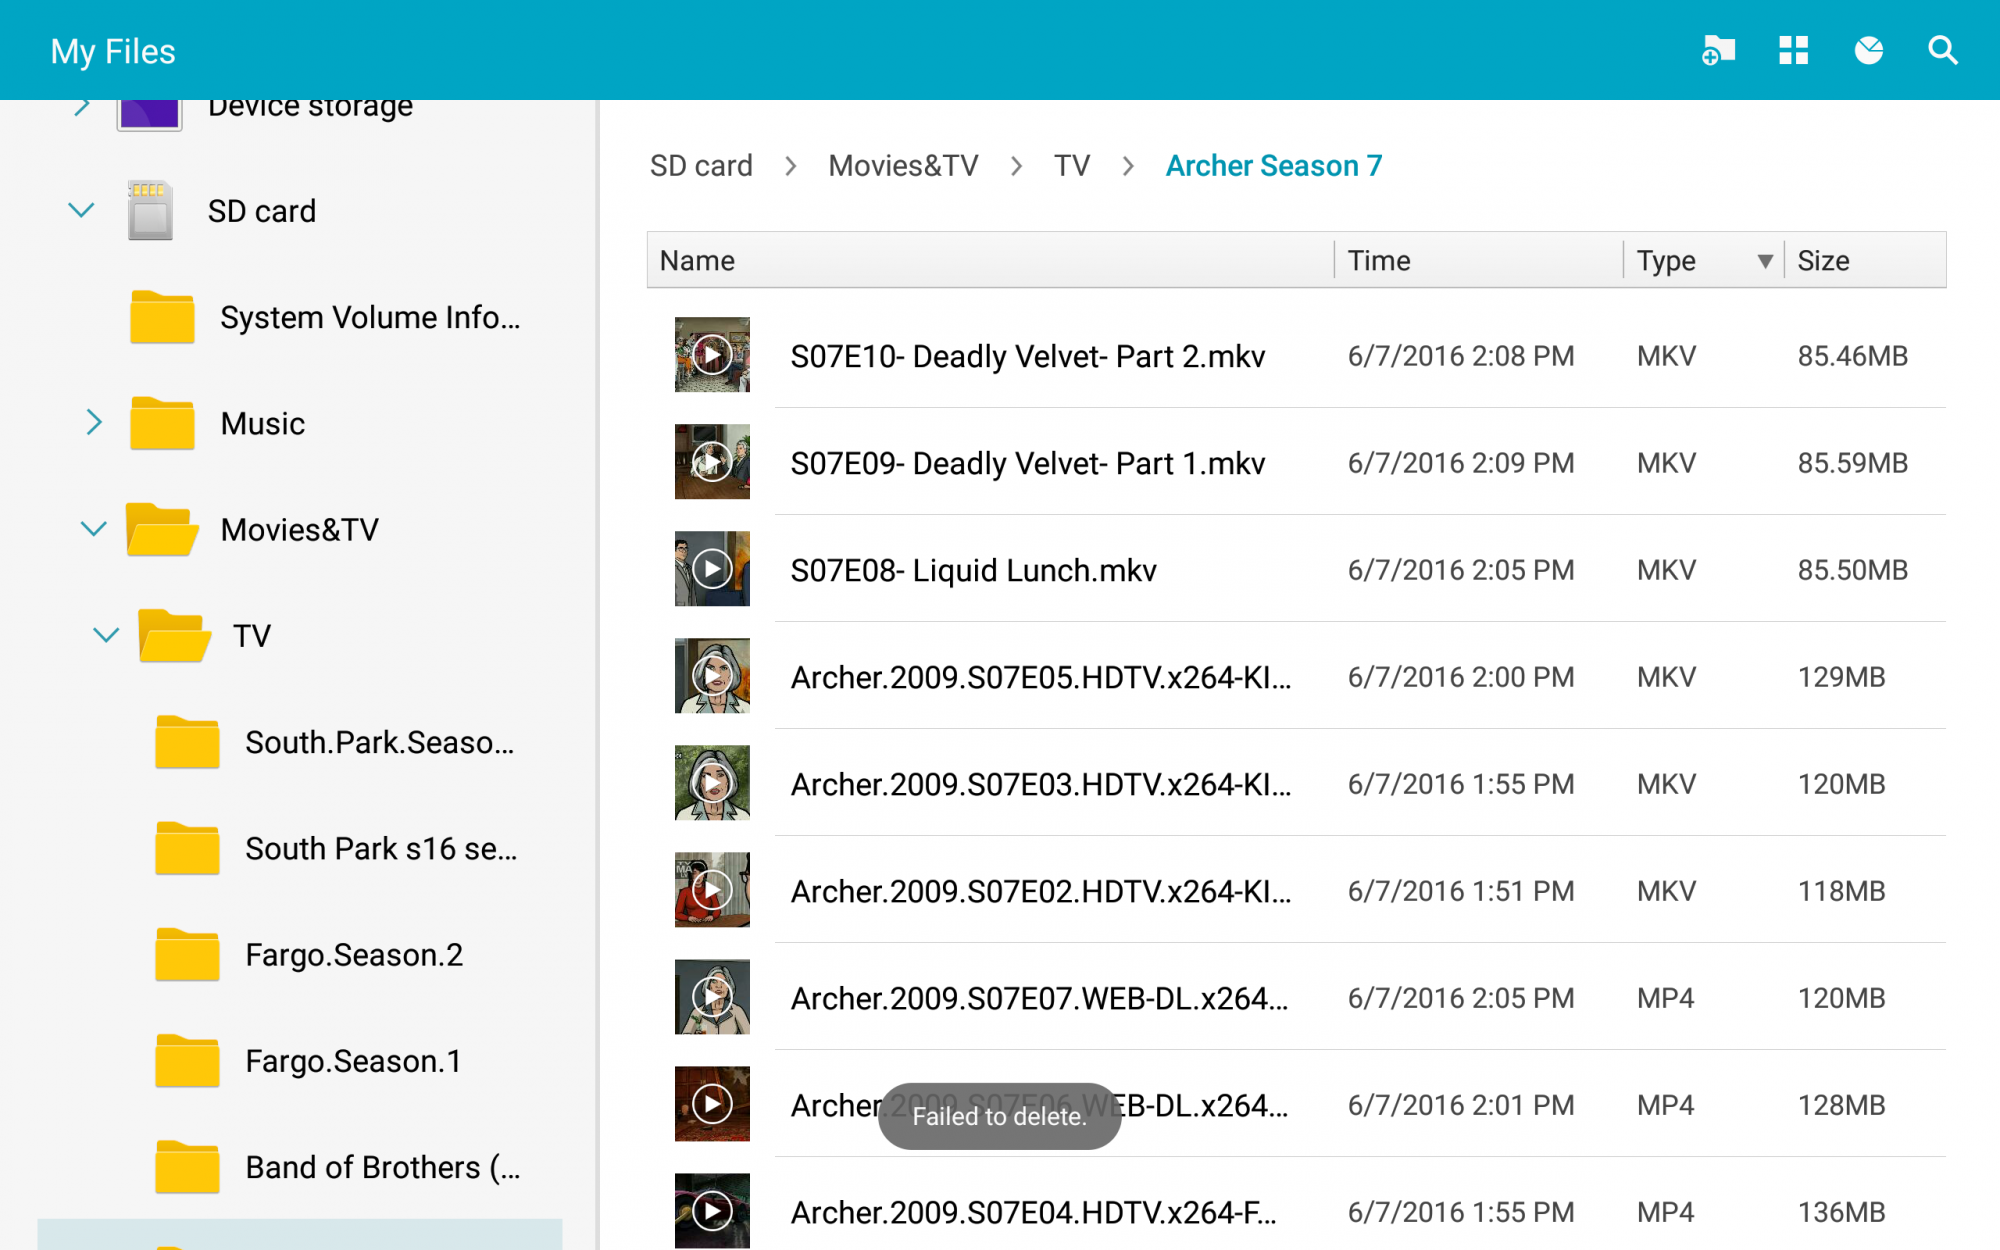Collapse the SD card tree node
Viewport: 2000px width, 1250px height.
81,210
